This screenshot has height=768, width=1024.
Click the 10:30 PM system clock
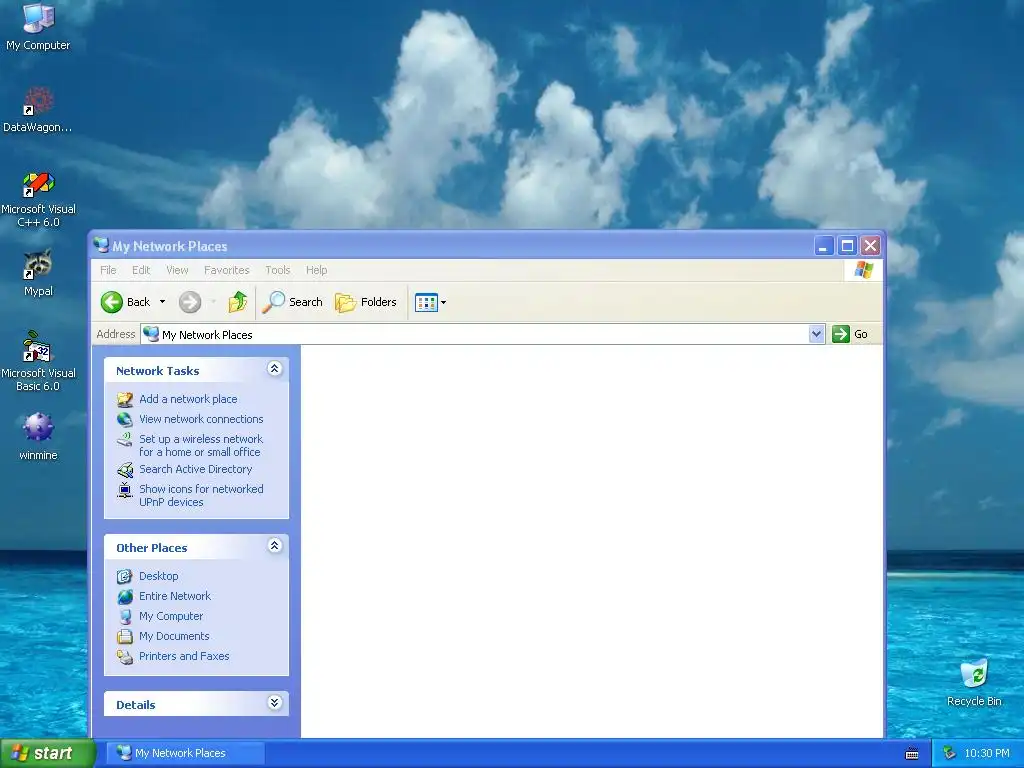click(987, 754)
